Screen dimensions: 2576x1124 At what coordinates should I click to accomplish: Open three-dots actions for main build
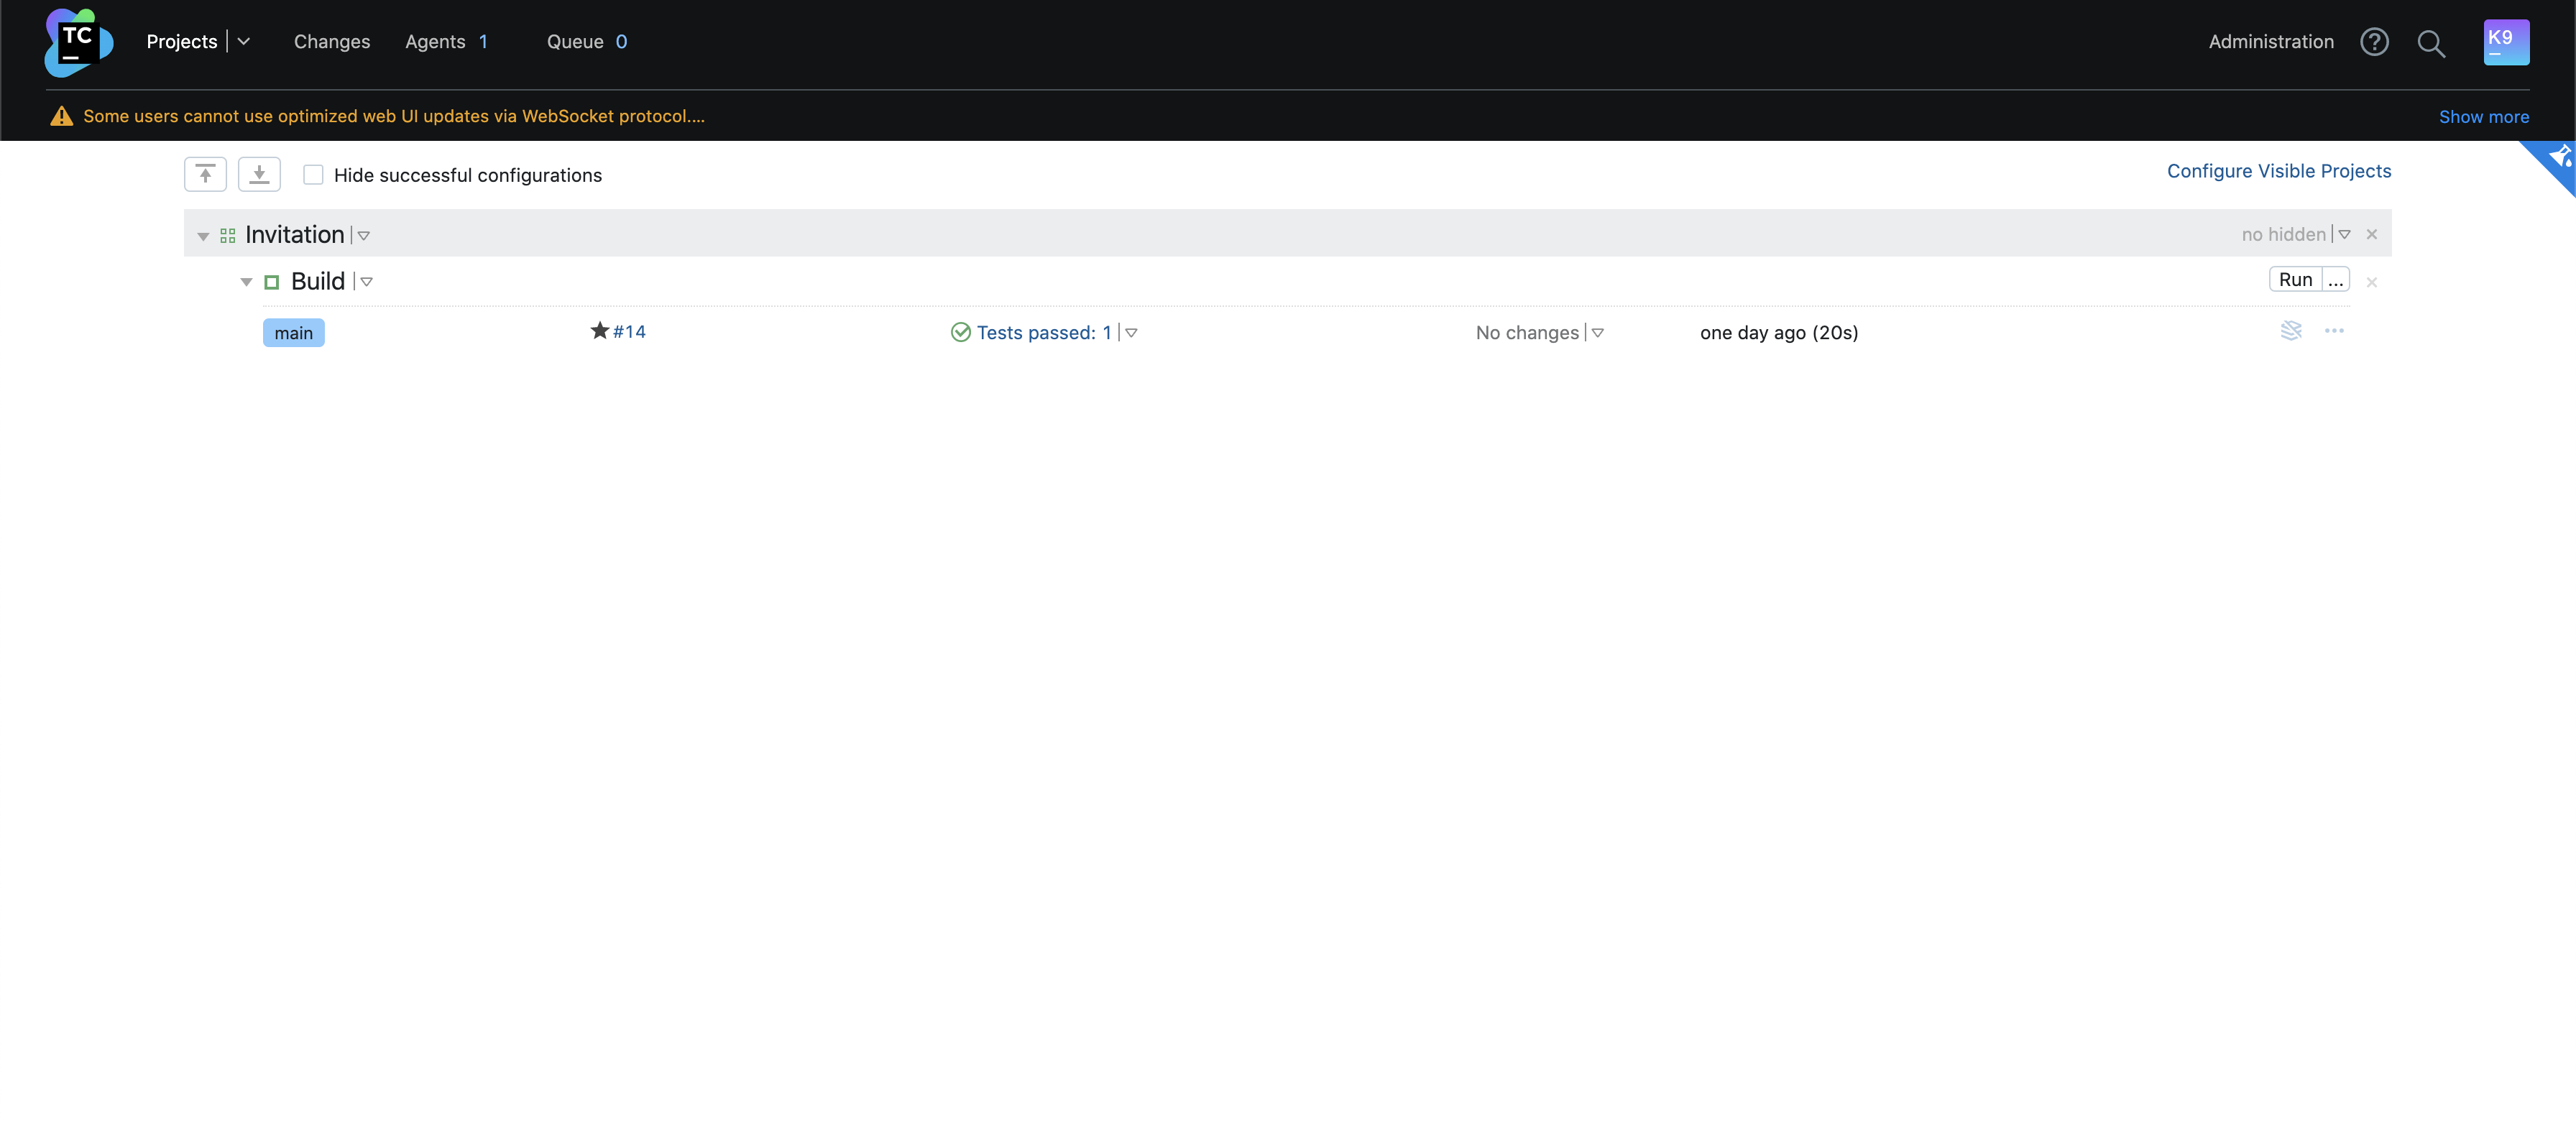[x=2334, y=331]
